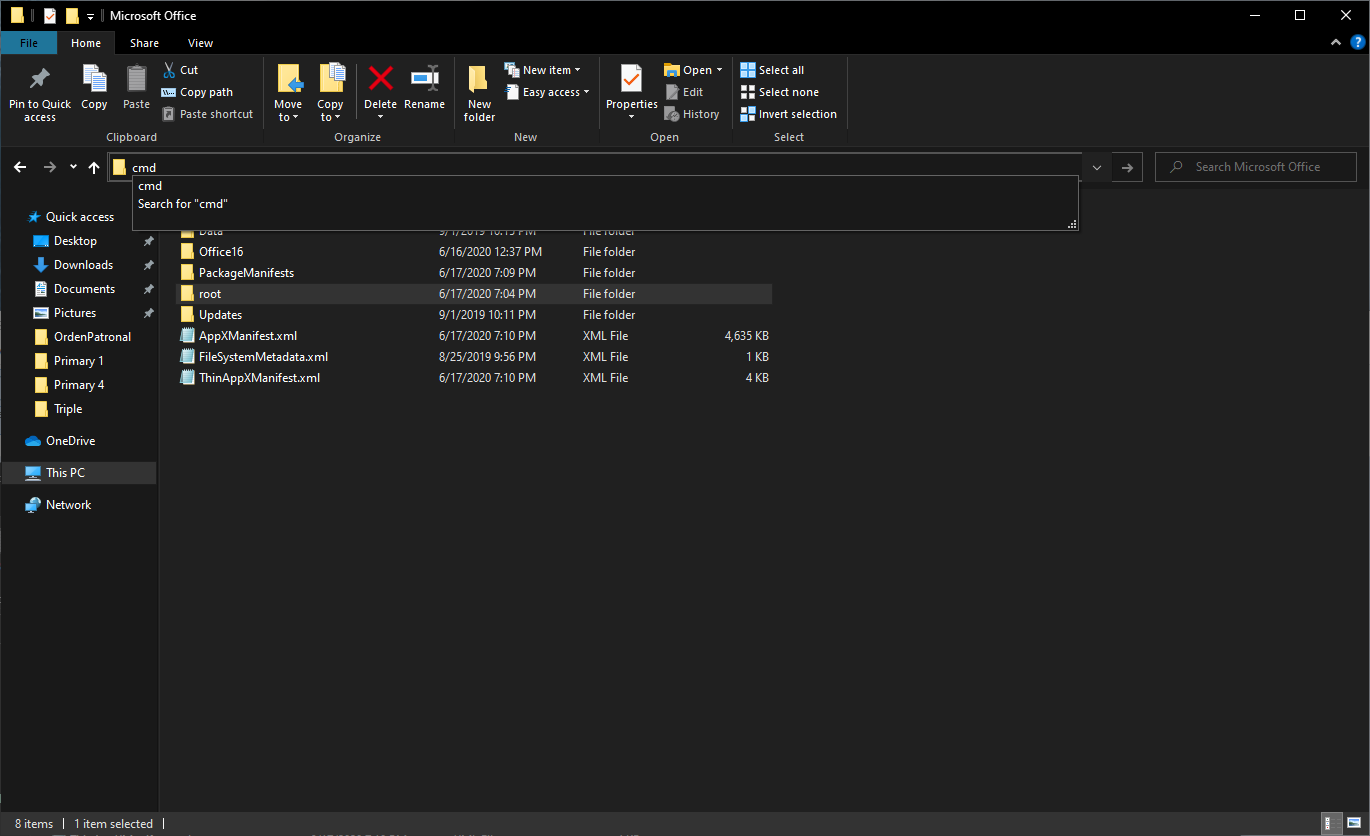Open the Copy to menu
This screenshot has width=1370, height=836.
330,93
